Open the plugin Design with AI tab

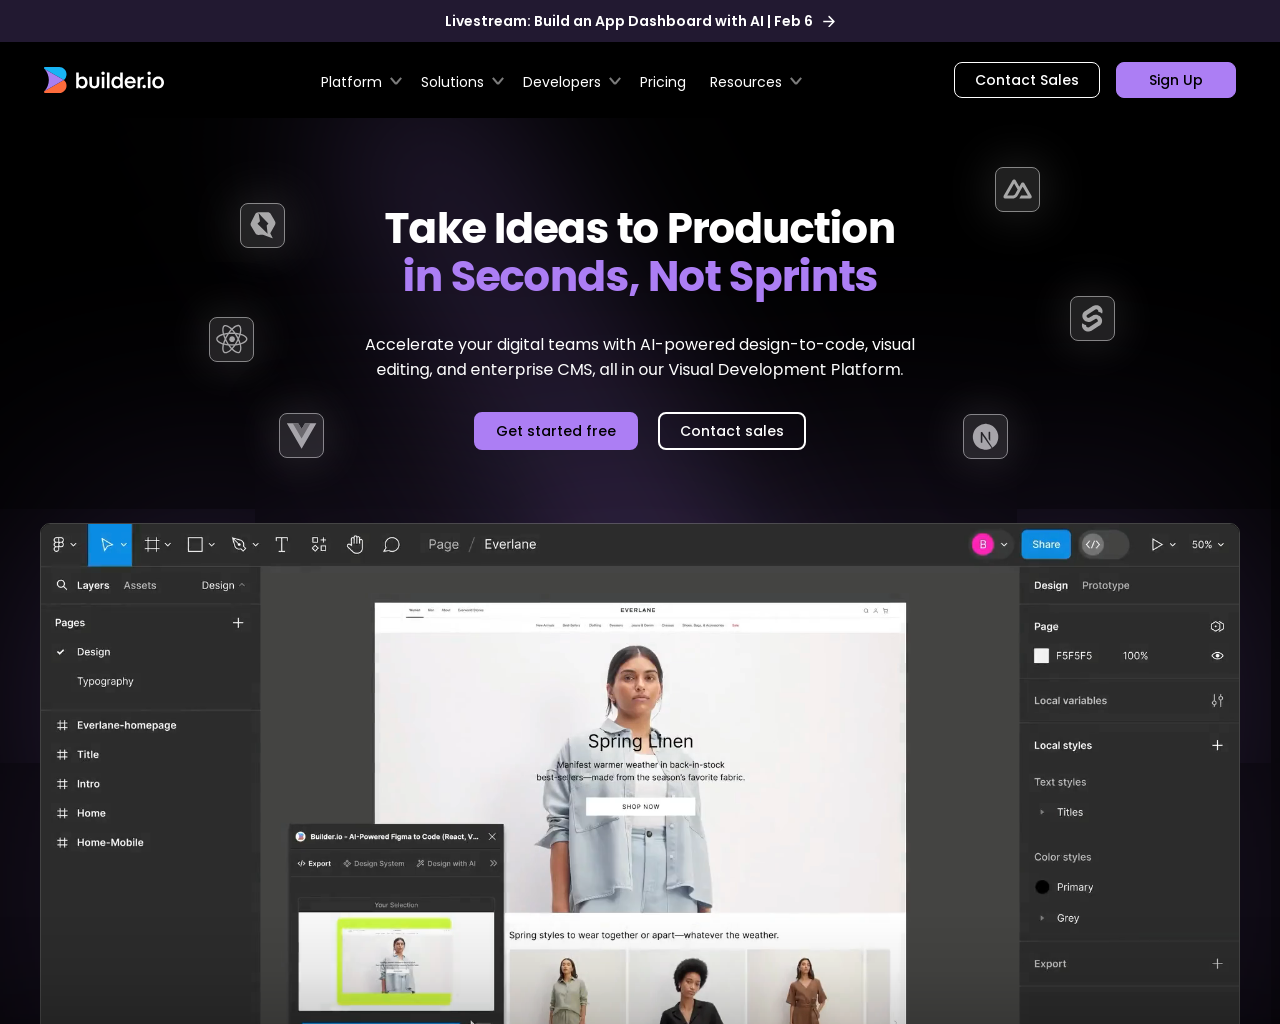click(446, 863)
